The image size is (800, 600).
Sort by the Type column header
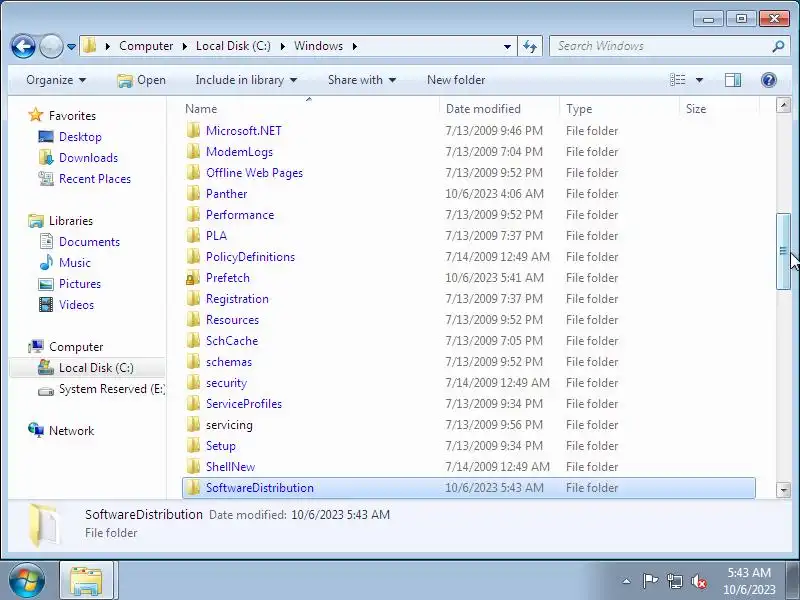tap(579, 109)
